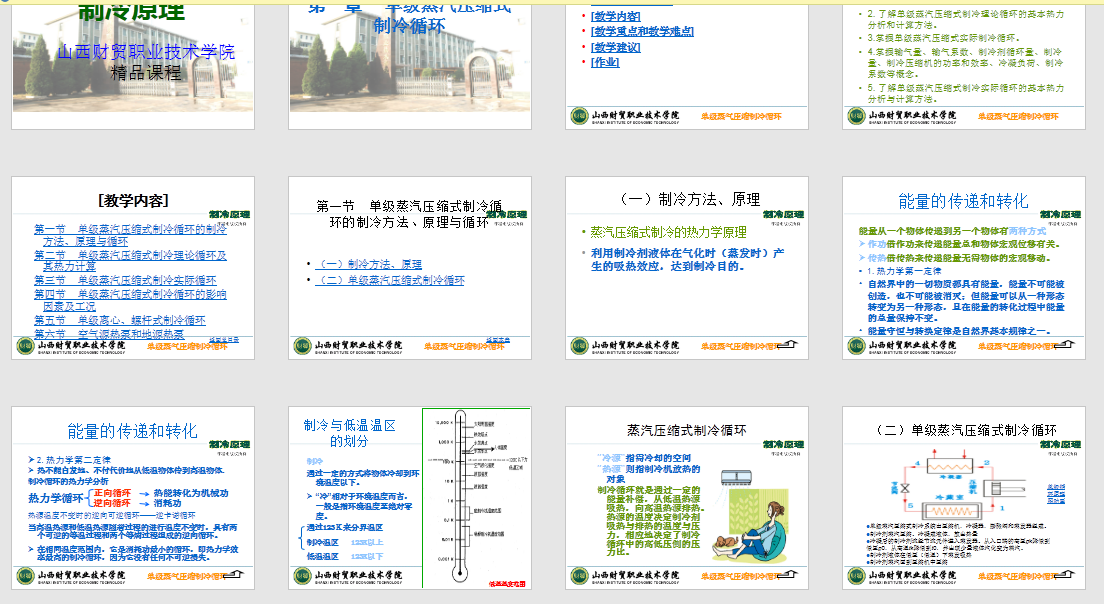Click the return arrow icon on the air conditioner slide
Viewport: 1104px width, 604px height.
pyautogui.click(x=786, y=574)
